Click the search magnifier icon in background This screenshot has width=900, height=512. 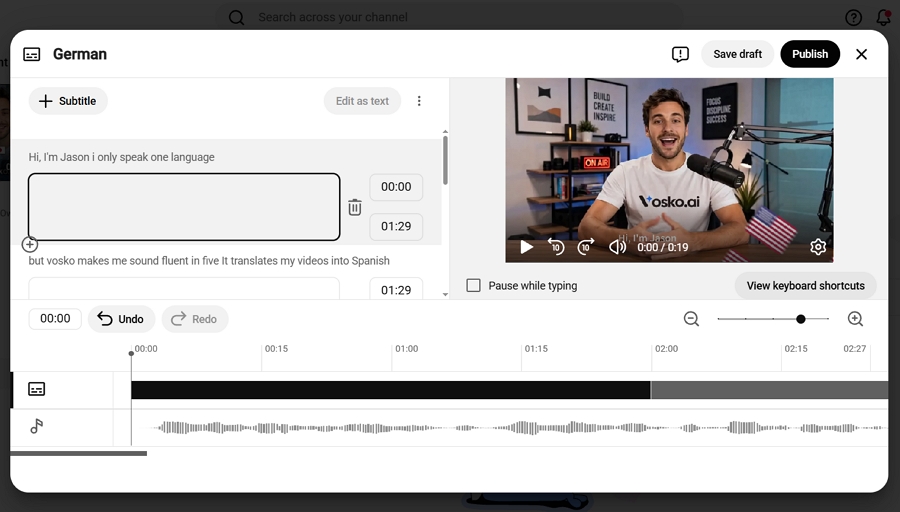point(236,17)
